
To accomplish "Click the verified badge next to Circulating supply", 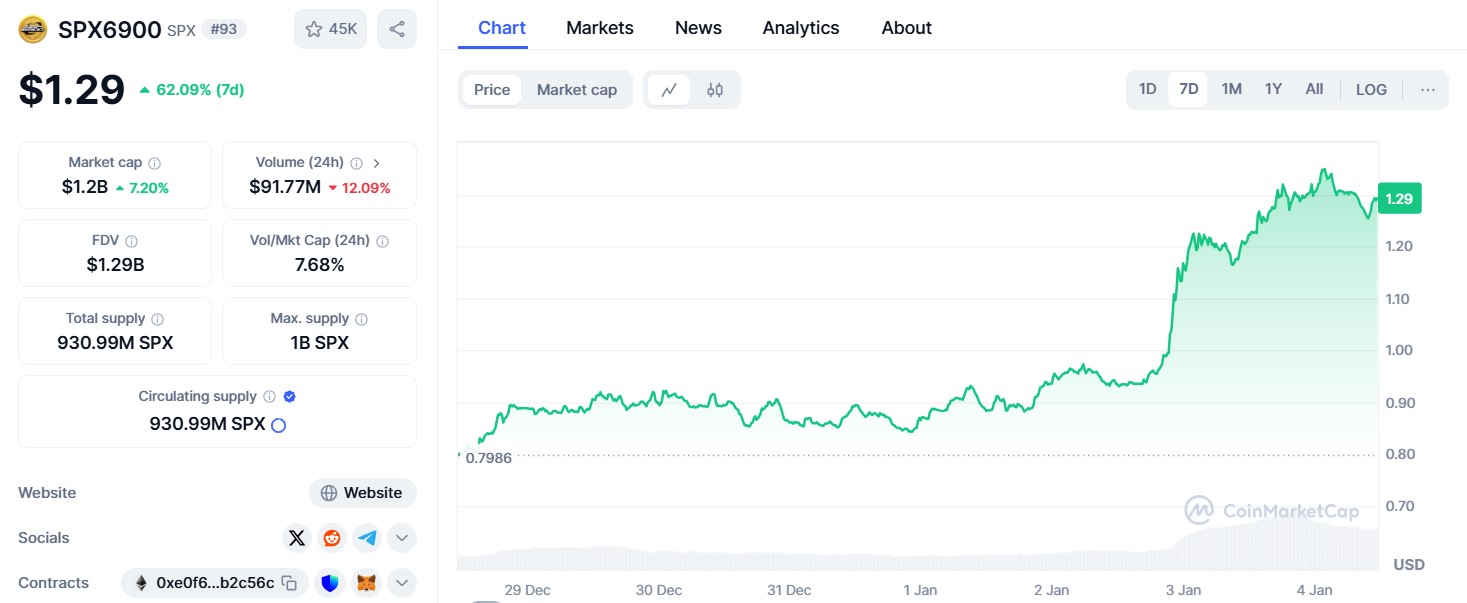I will point(290,397).
